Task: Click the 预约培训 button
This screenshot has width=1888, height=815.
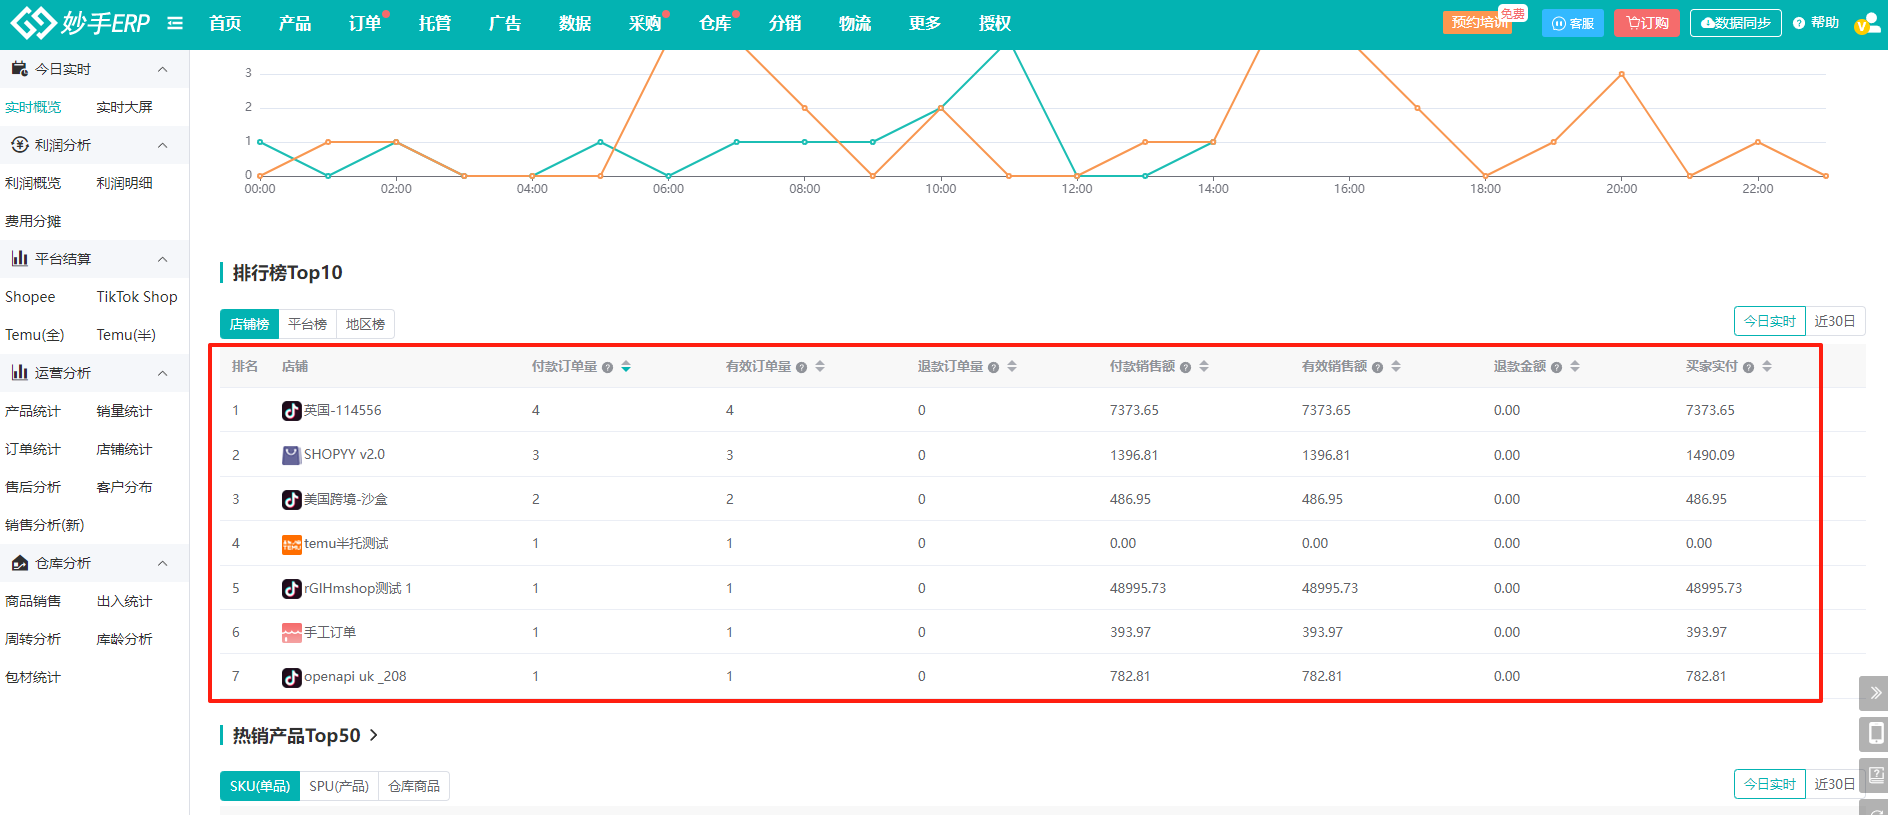Action: point(1478,22)
